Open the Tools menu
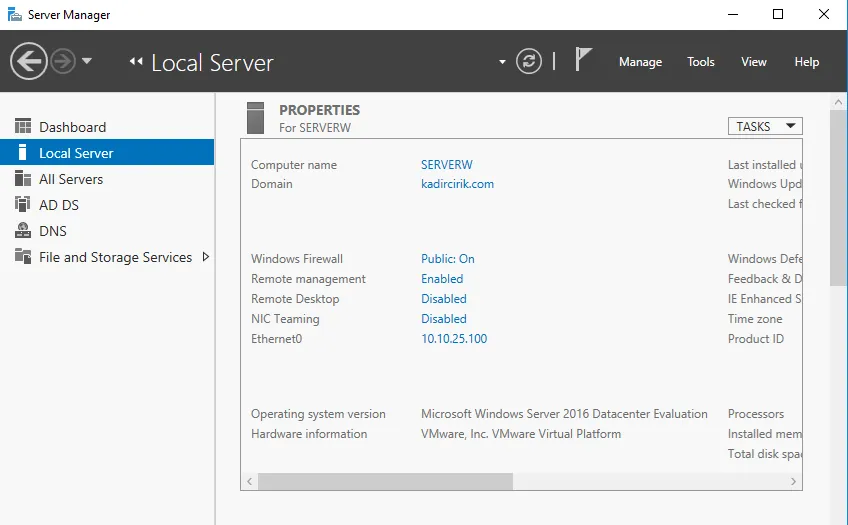 (x=701, y=62)
